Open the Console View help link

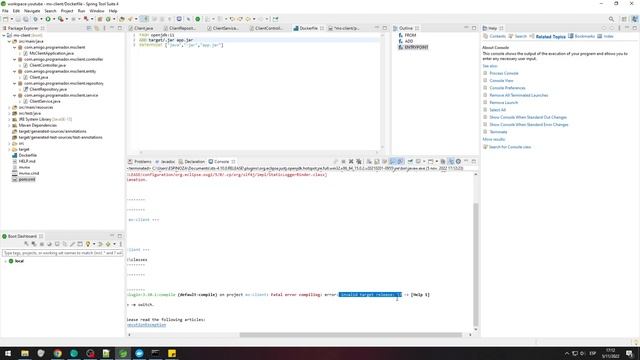(501, 80)
